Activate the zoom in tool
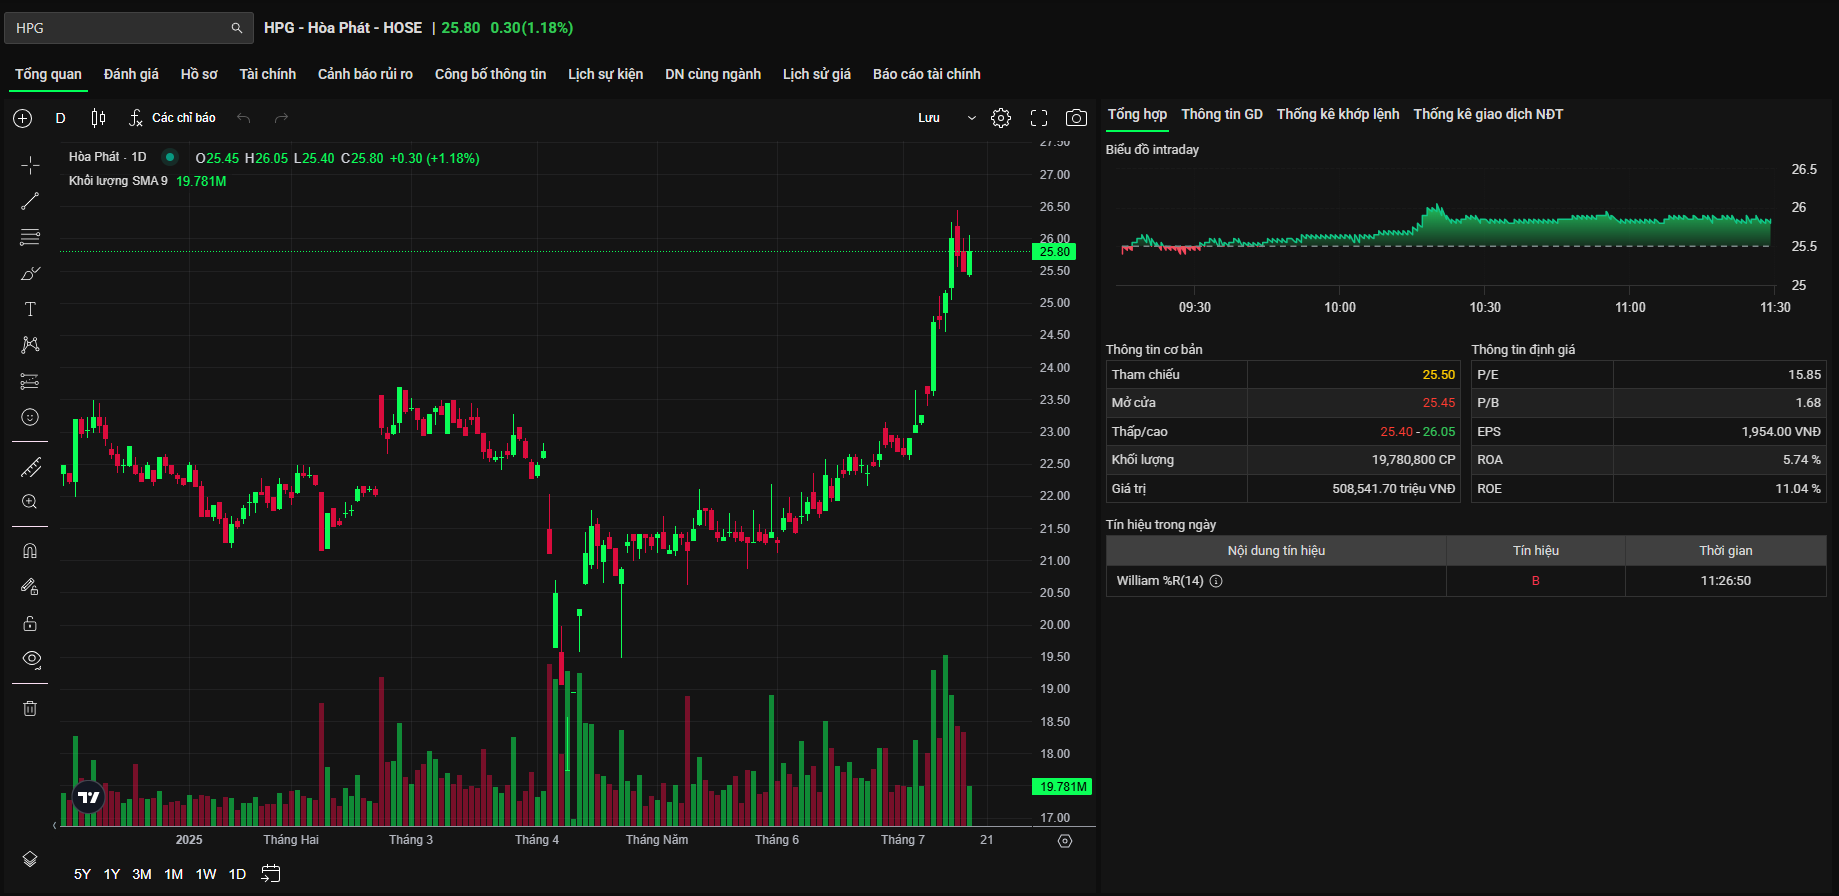 pyautogui.click(x=30, y=502)
